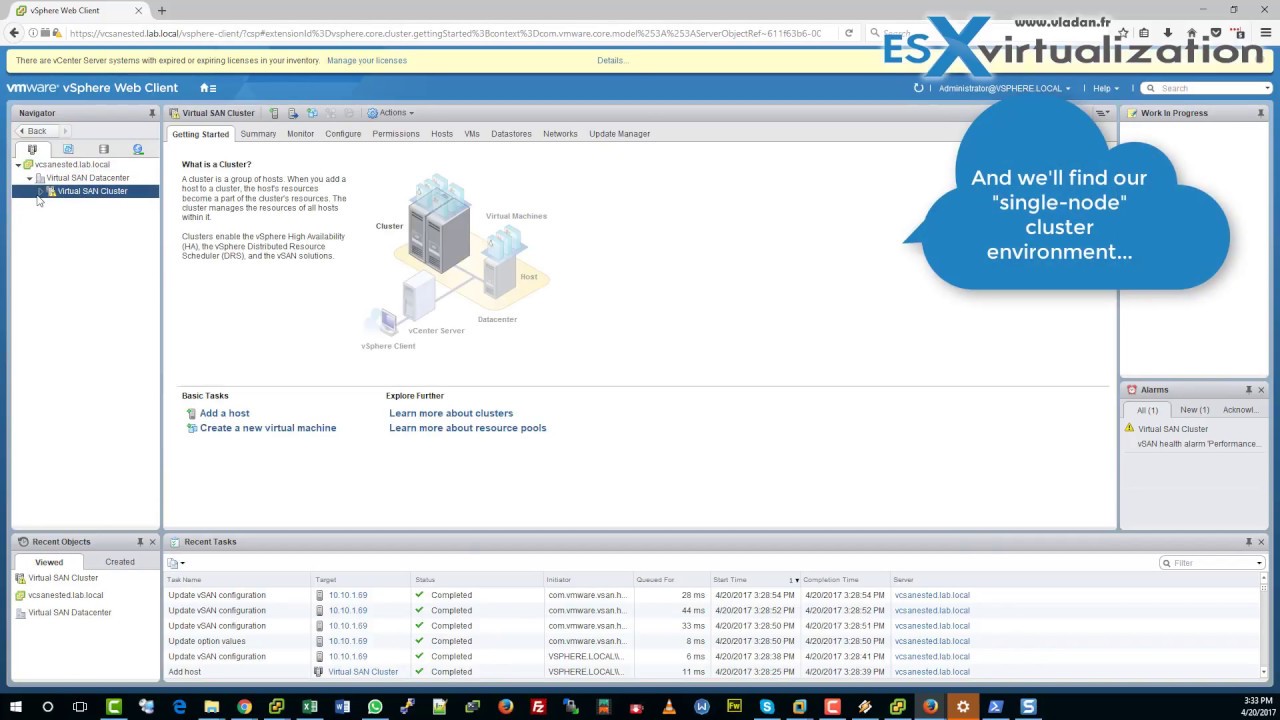Open the Administrator@VSPHERE.LOCAL user menu
Screen dimensions: 1280x720
coord(1004,88)
